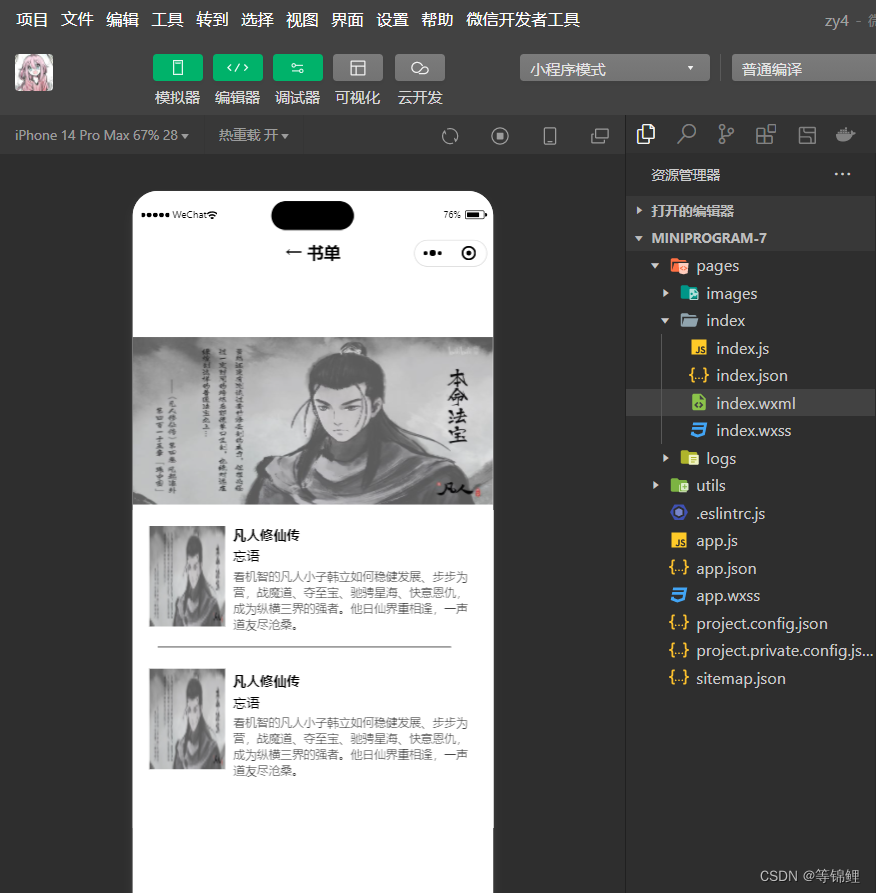876x893 pixels.
Task: Toggle the 调试器 debugger panel button
Action: pyautogui.click(x=297, y=68)
